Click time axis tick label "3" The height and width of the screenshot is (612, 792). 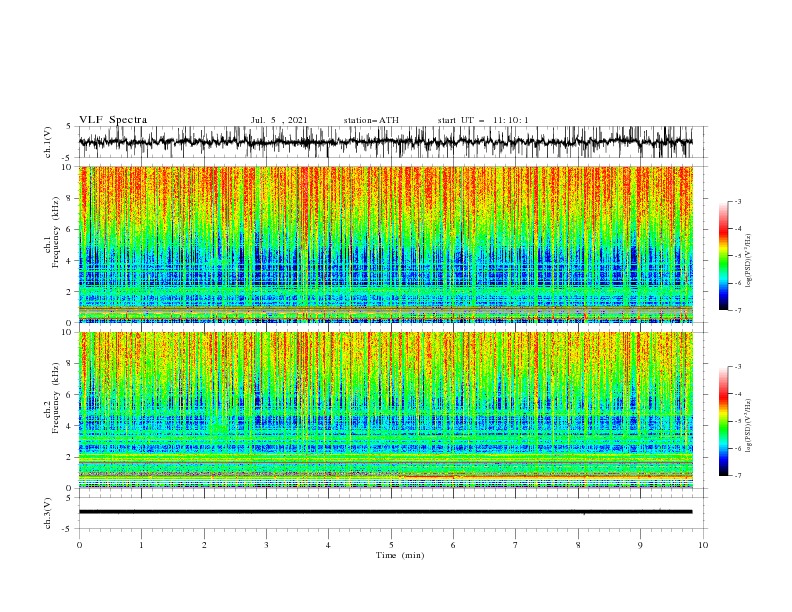pyautogui.click(x=266, y=545)
